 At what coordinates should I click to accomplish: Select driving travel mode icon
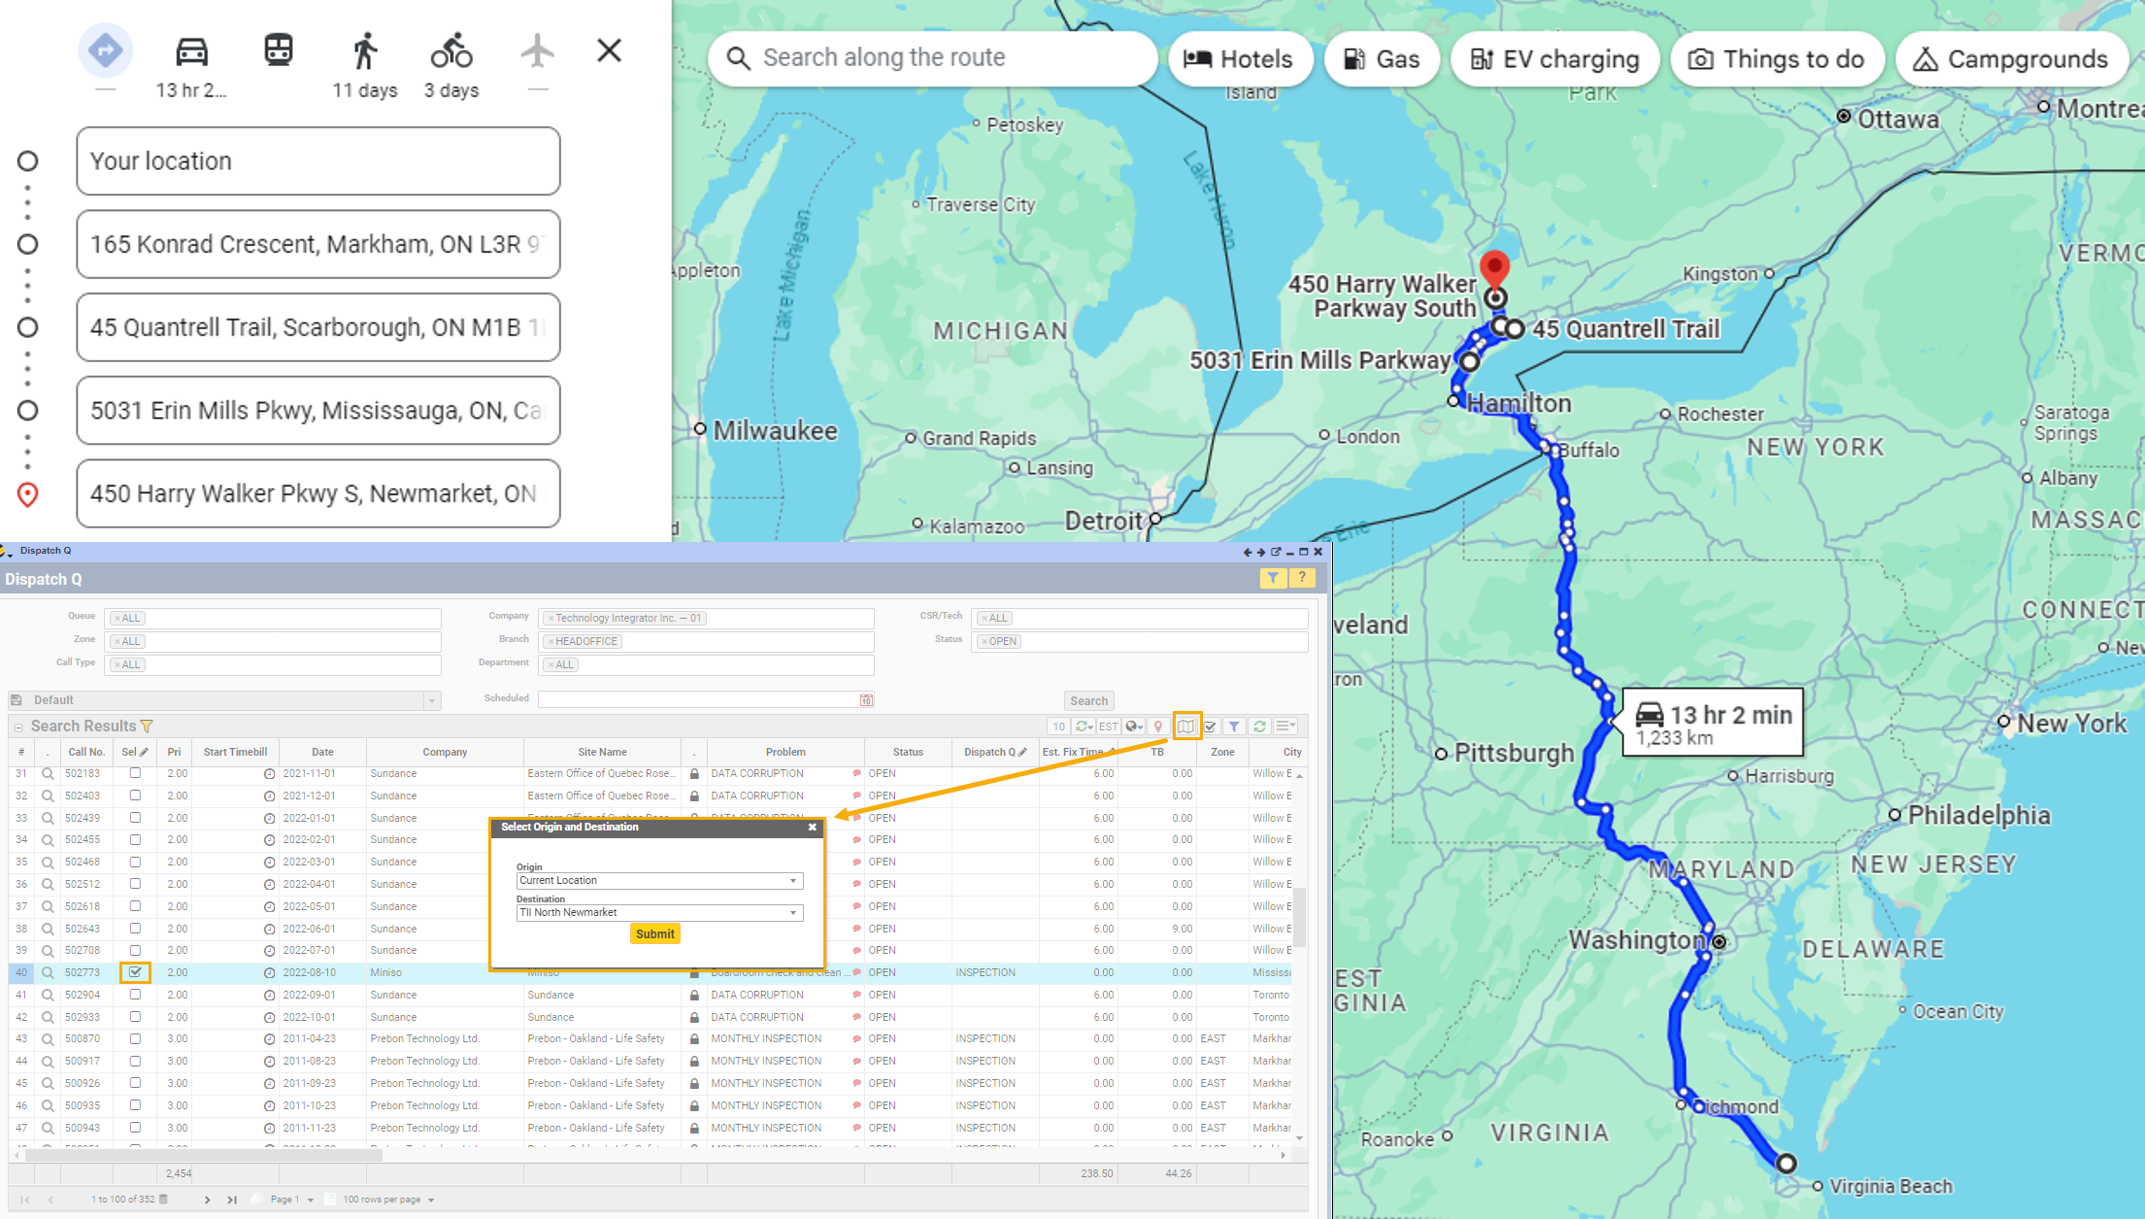coord(191,51)
